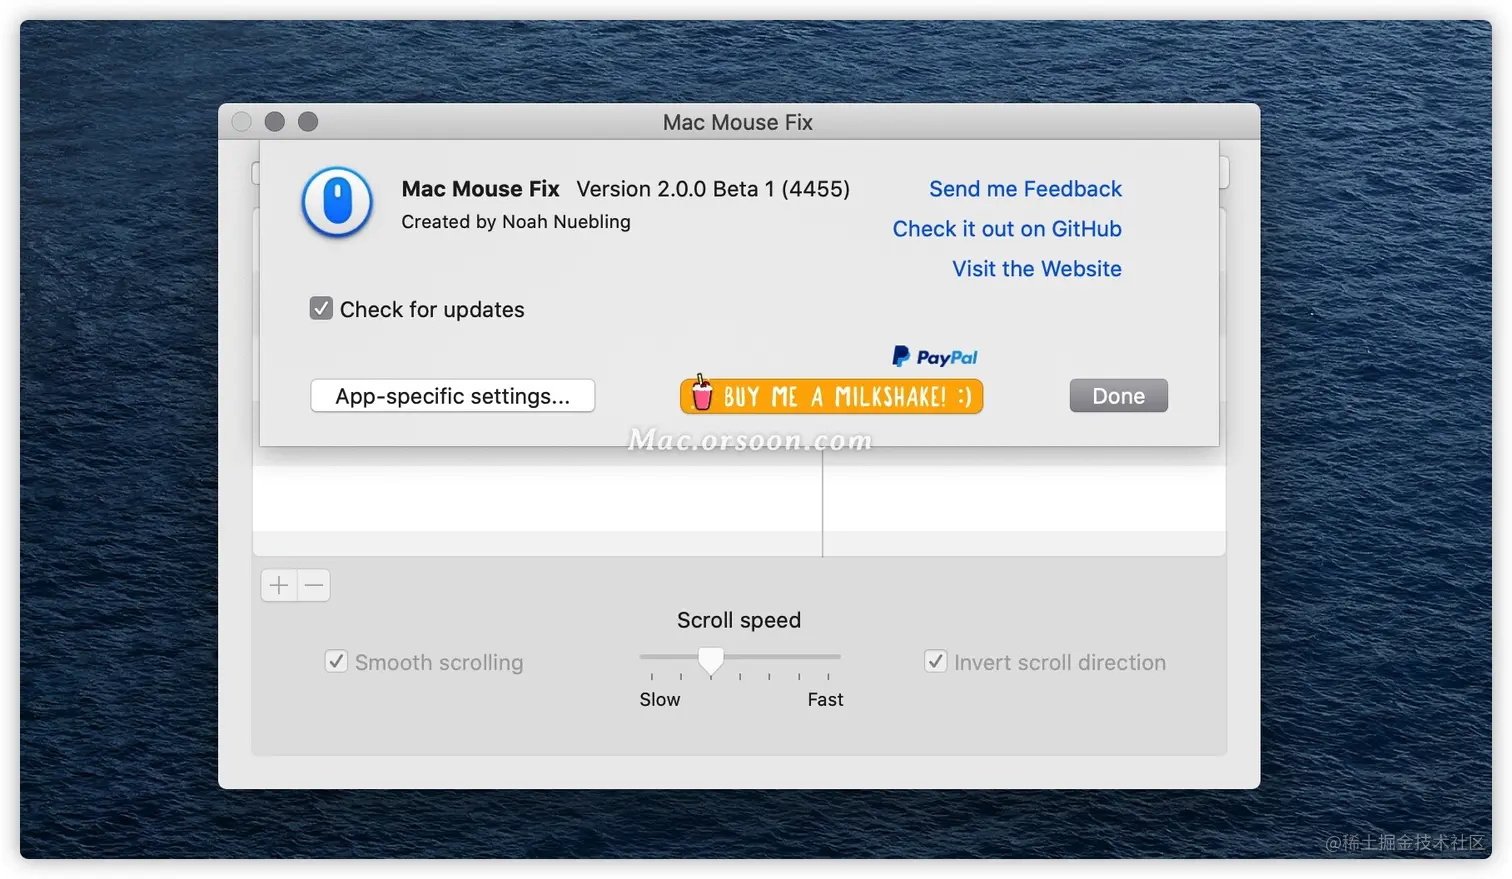Open the Send me Feedback link
The width and height of the screenshot is (1512, 879).
coord(1025,189)
